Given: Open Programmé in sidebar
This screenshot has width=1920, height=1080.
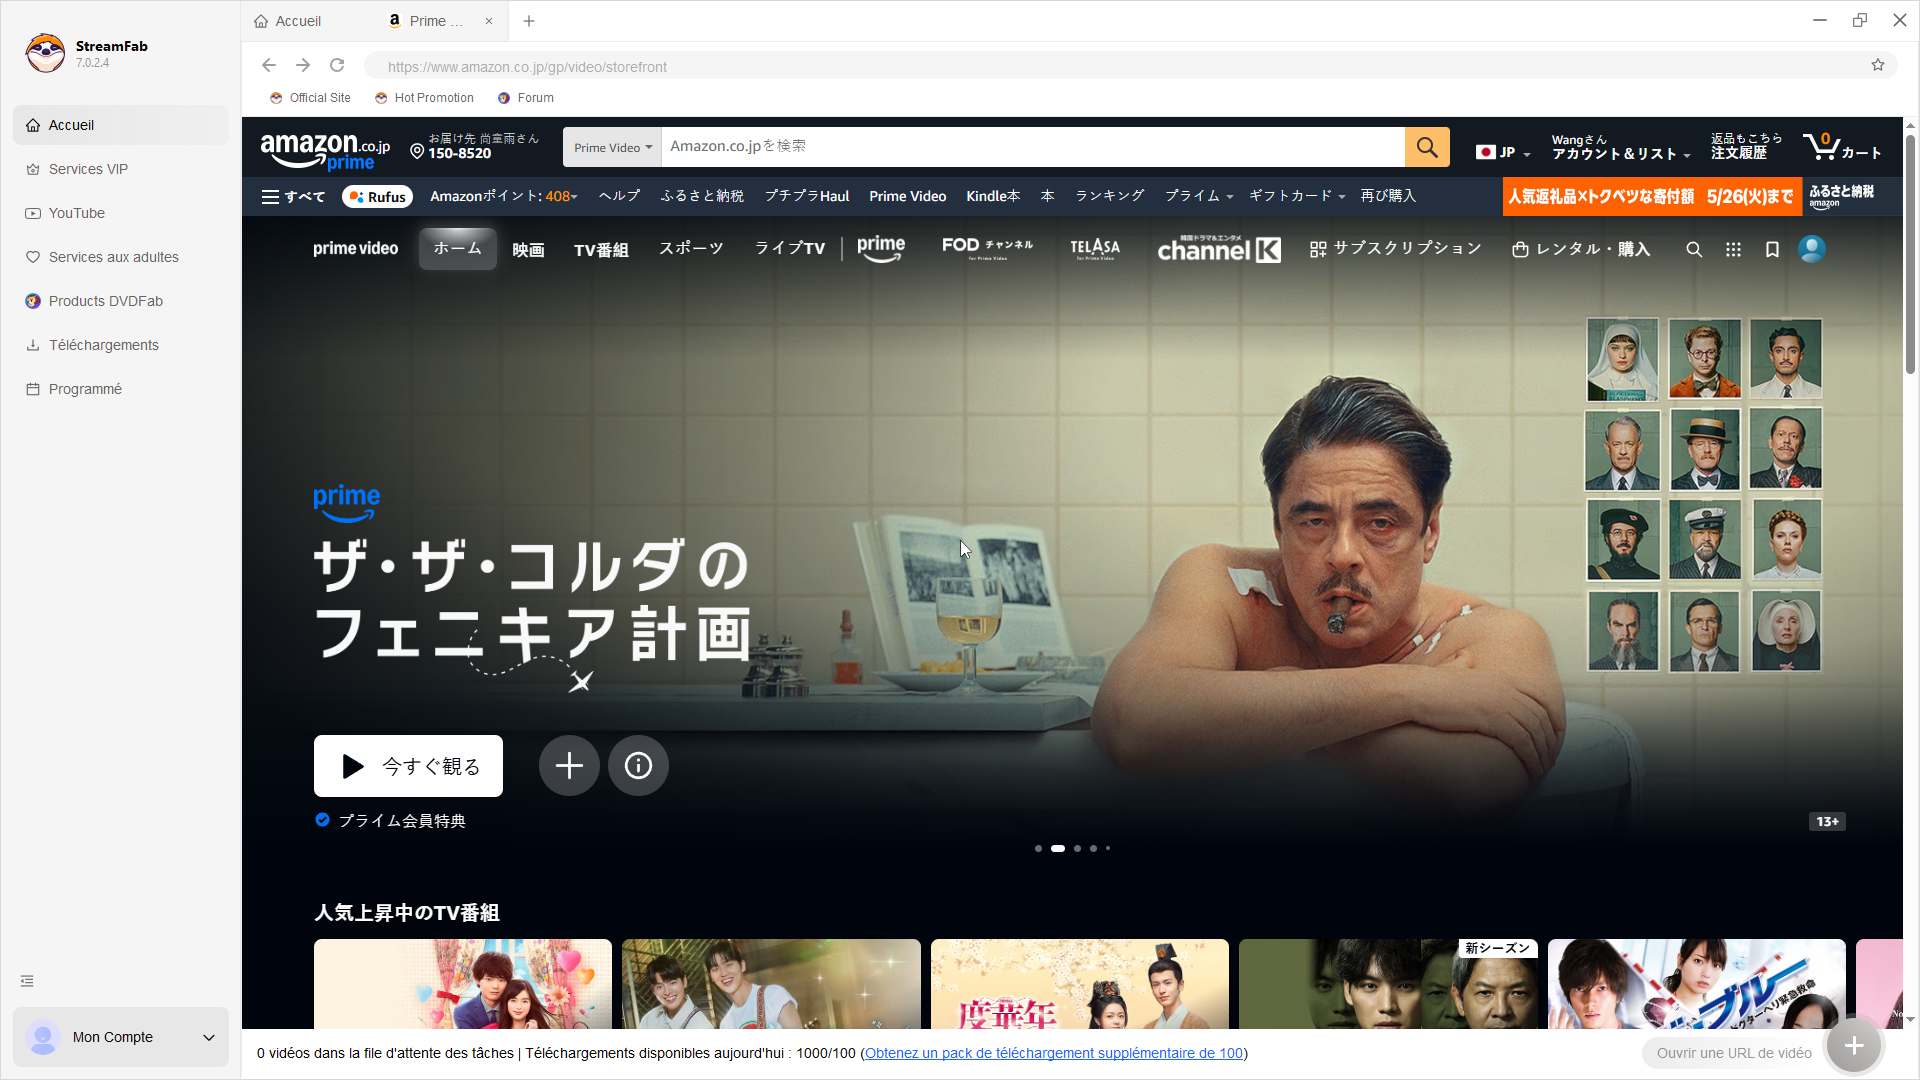Looking at the screenshot, I should point(121,389).
